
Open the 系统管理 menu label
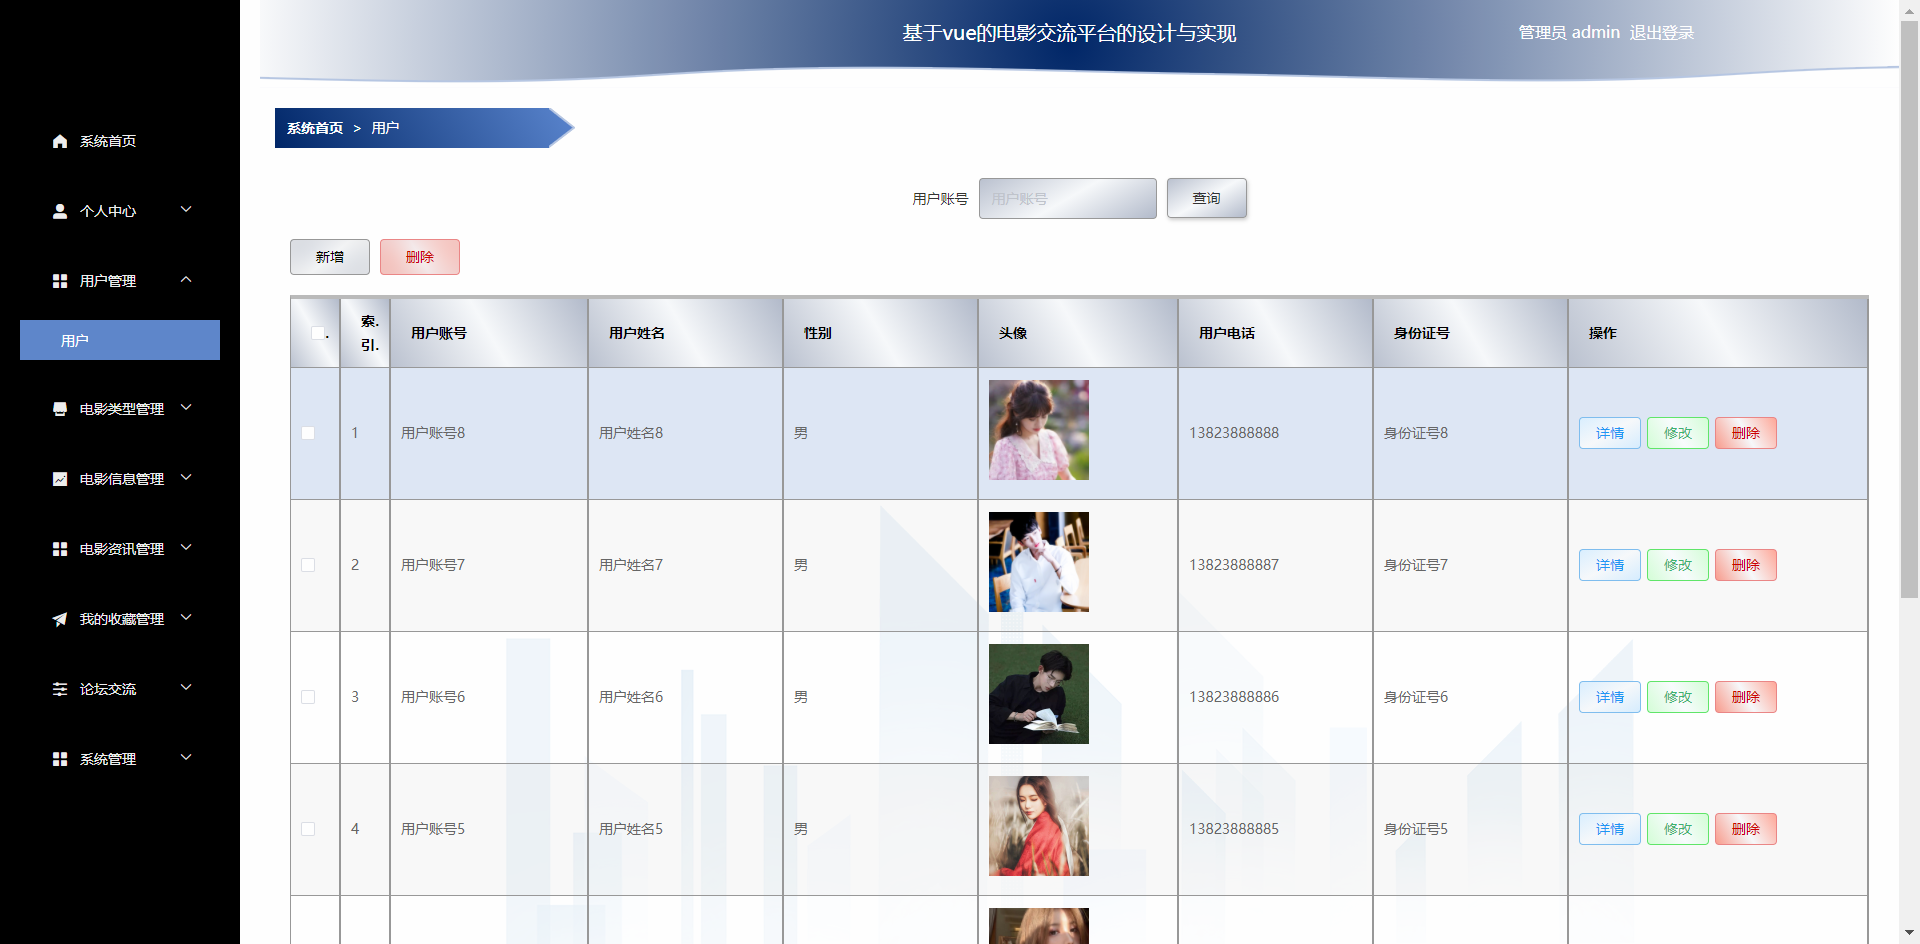[x=108, y=759]
